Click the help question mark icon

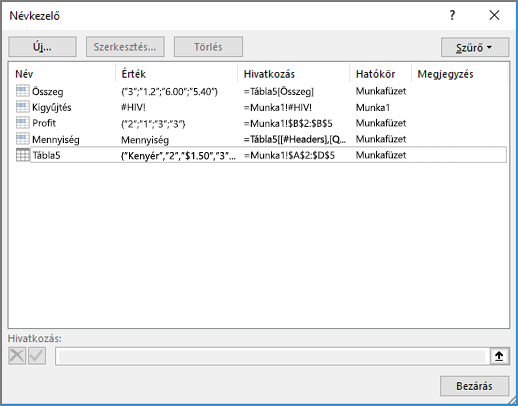pyautogui.click(x=452, y=15)
